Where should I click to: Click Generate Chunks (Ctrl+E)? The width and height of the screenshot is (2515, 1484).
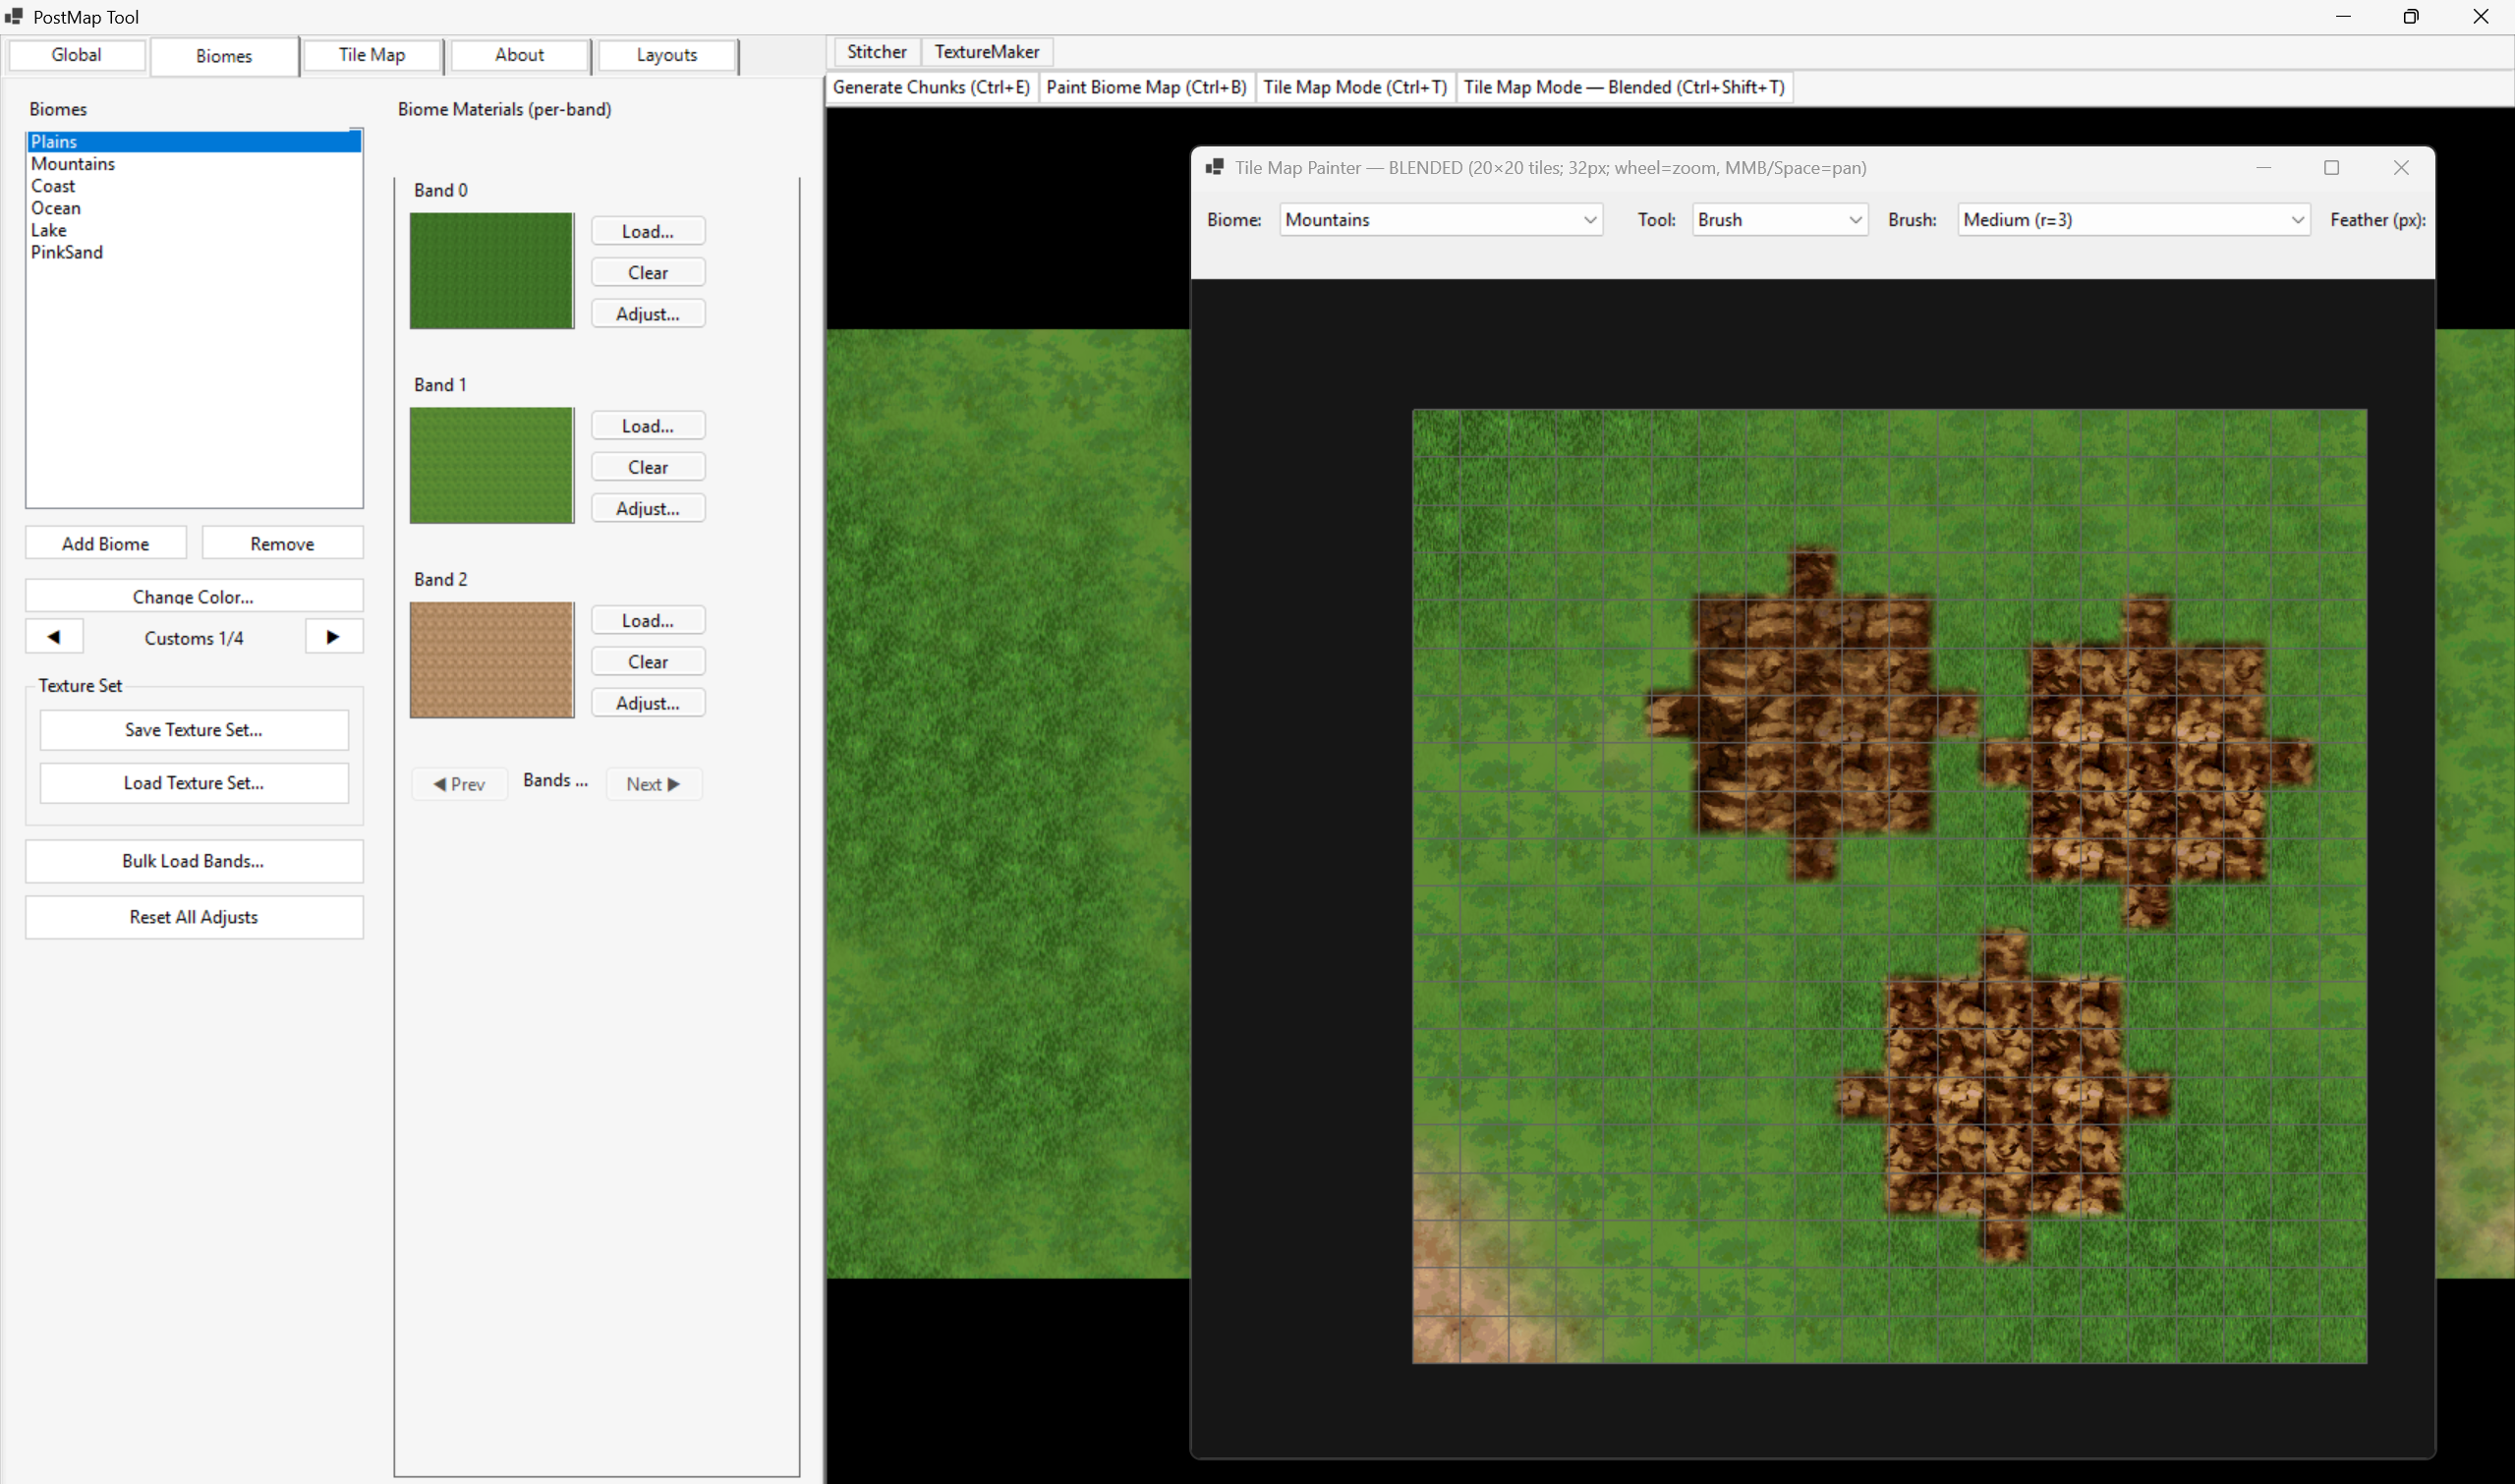pyautogui.click(x=931, y=87)
